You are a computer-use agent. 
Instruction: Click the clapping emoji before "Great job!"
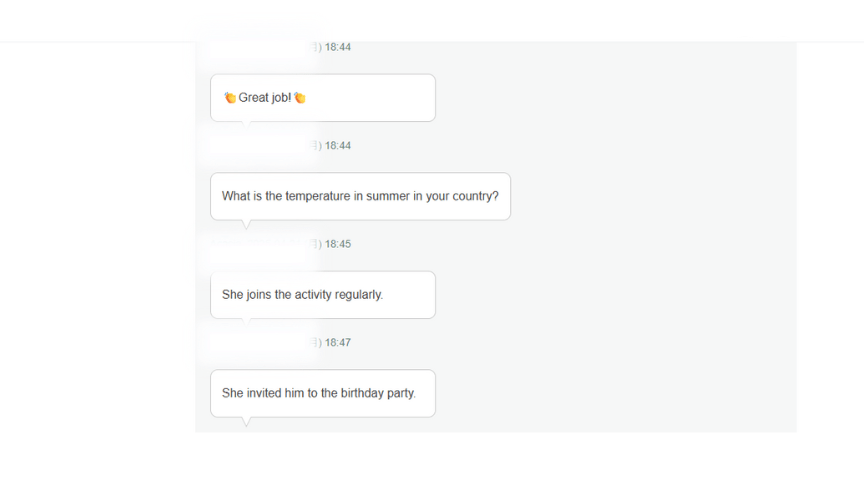pos(230,98)
